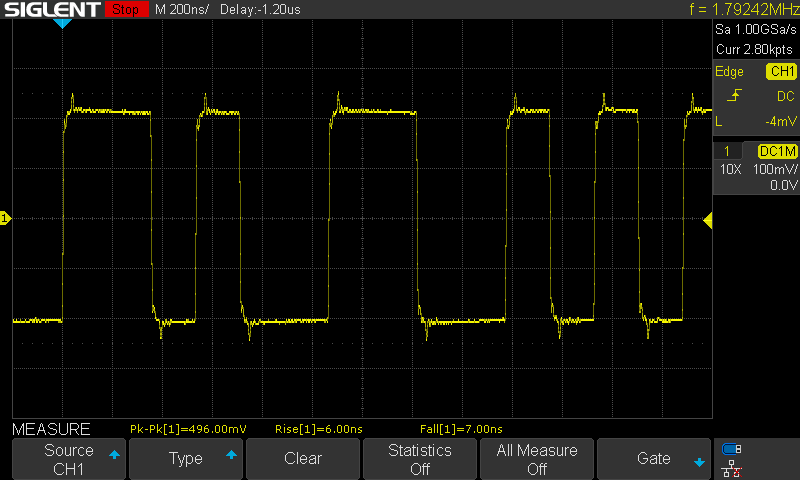Select the channel 1 tab
This screenshot has height=480, width=800.
tap(727, 150)
